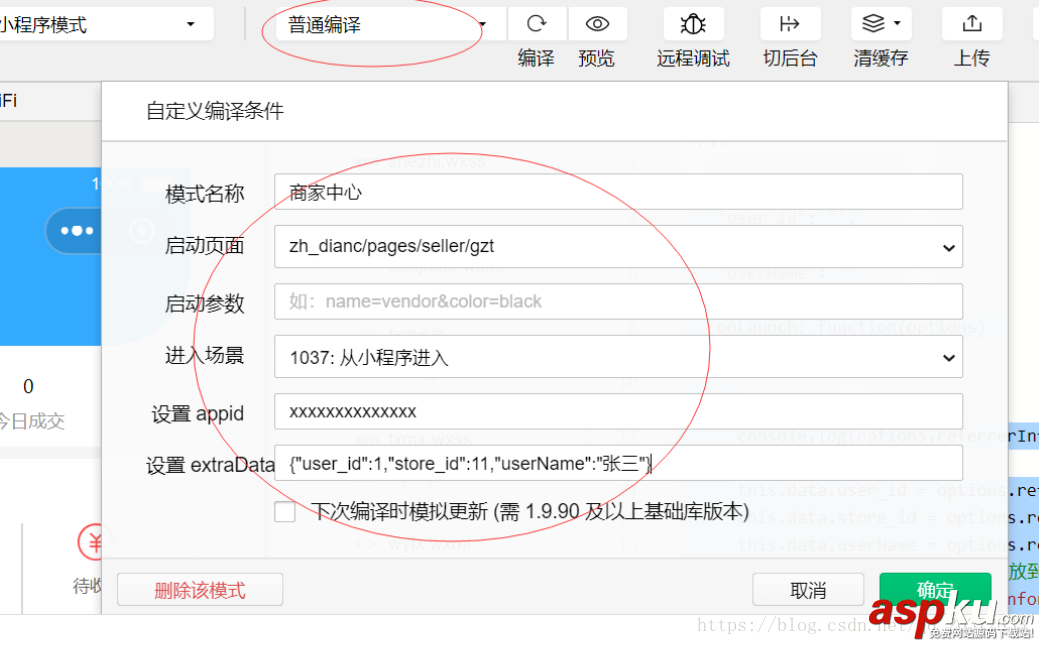
Task: Click the 模式名称 name input field
Action: pyautogui.click(x=617, y=191)
